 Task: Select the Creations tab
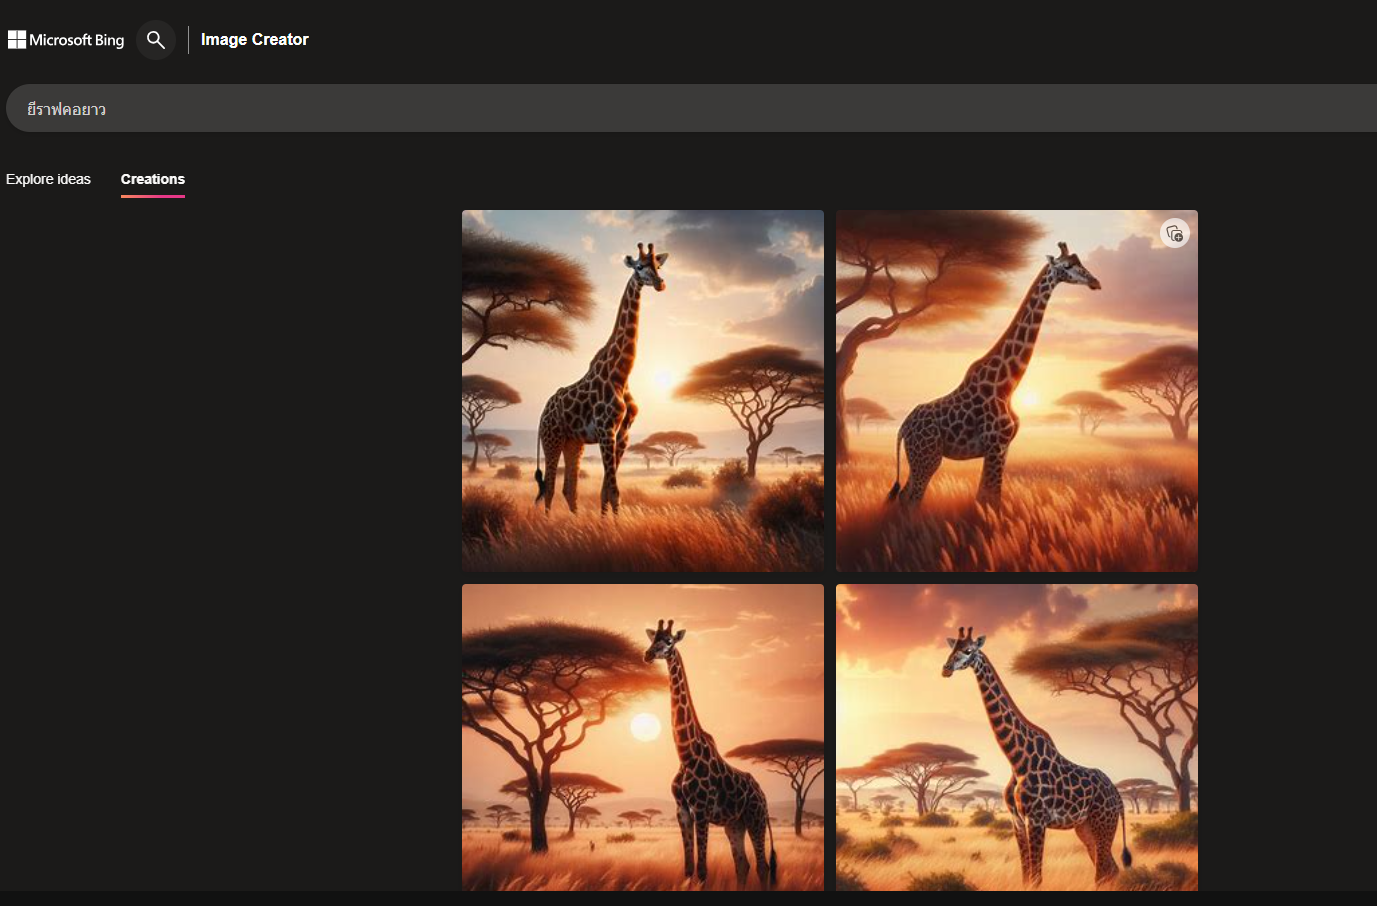tap(153, 179)
